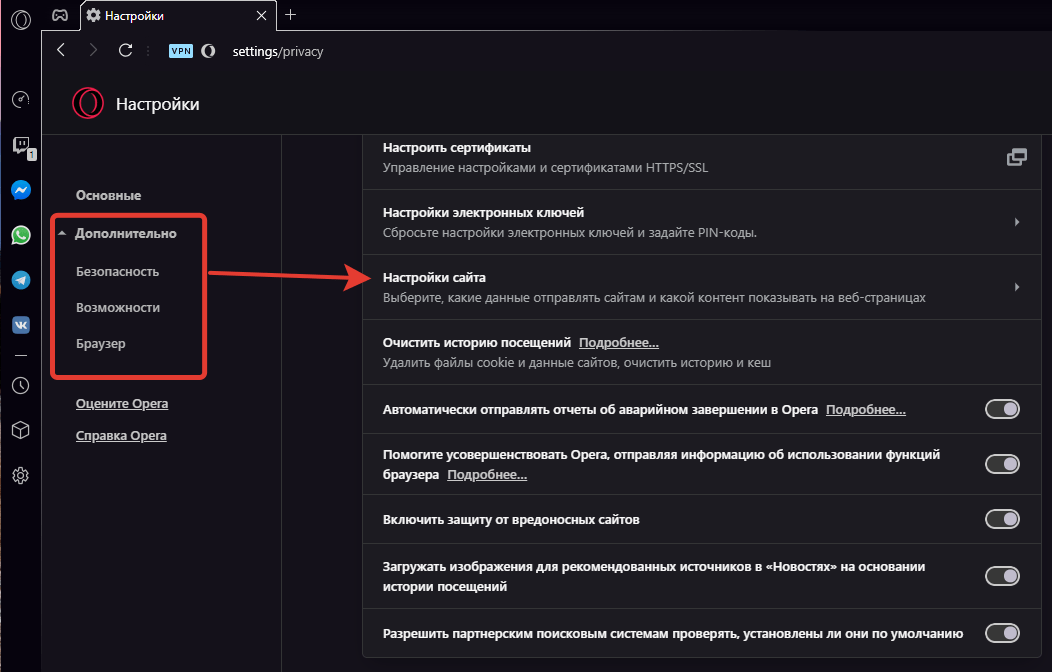Open a new tab with plus button
This screenshot has height=672, width=1052.
pos(291,15)
